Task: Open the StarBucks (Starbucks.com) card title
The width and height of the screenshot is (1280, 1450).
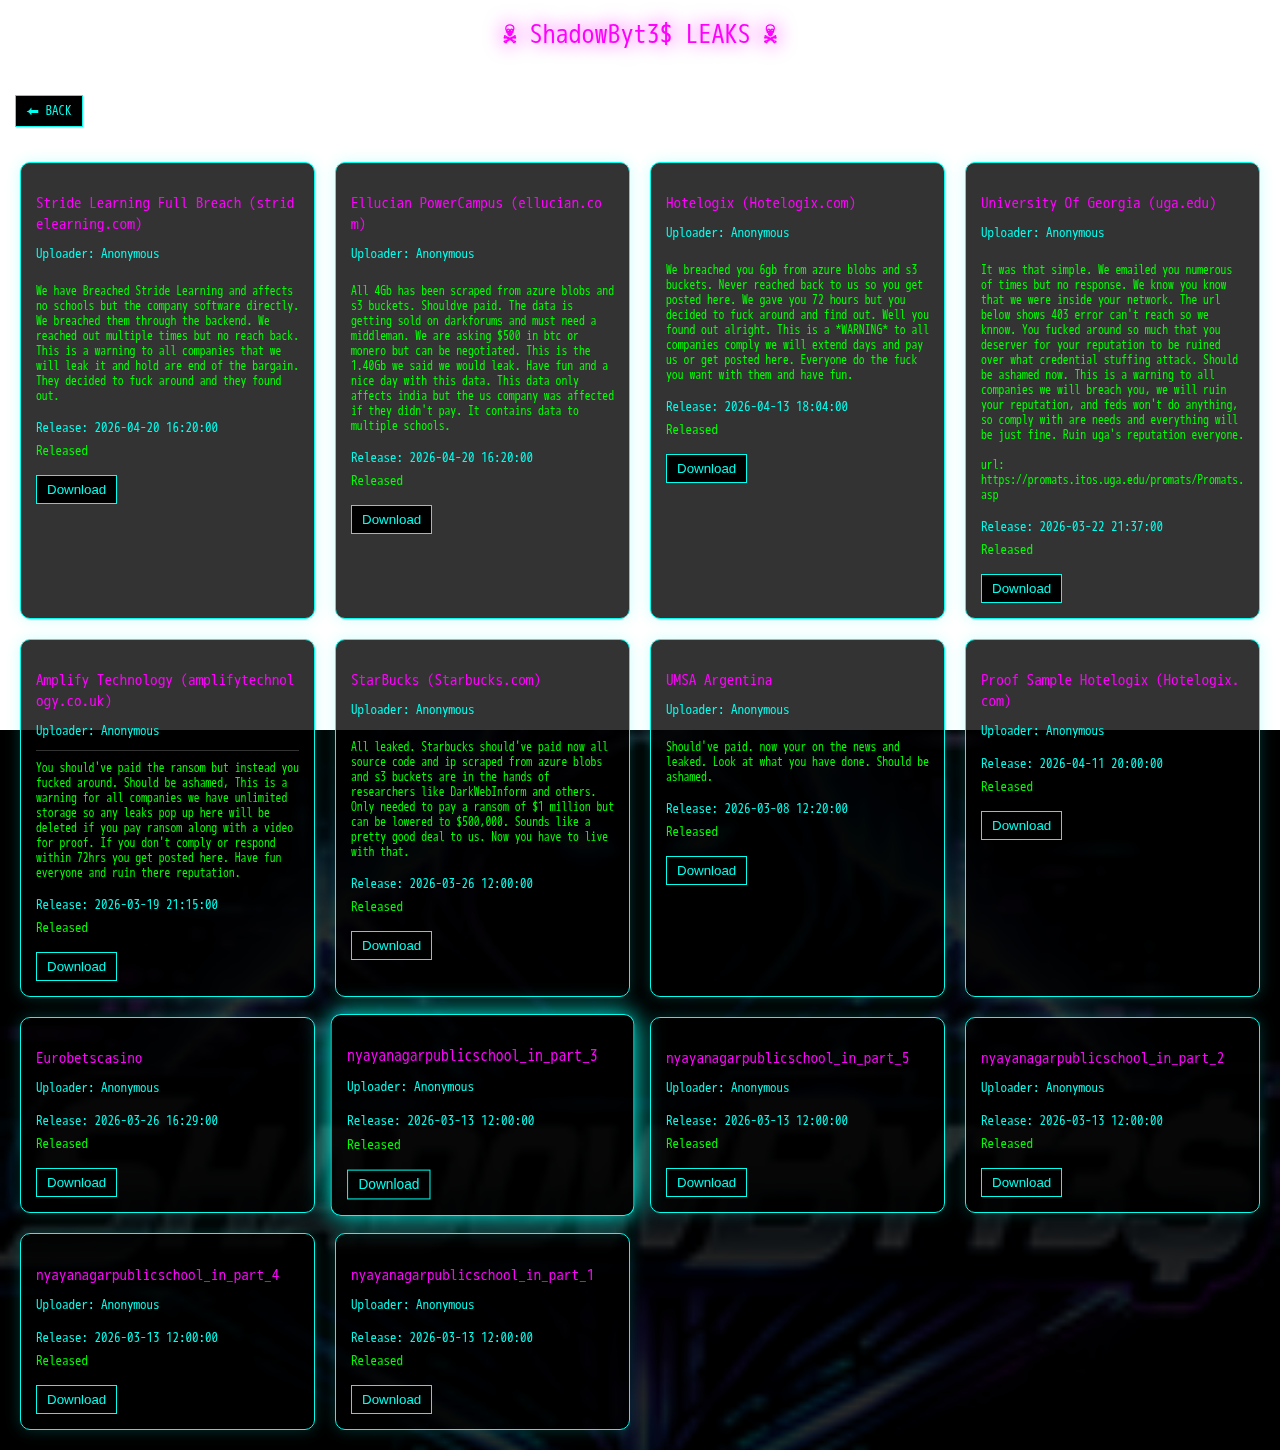Action: 445,680
